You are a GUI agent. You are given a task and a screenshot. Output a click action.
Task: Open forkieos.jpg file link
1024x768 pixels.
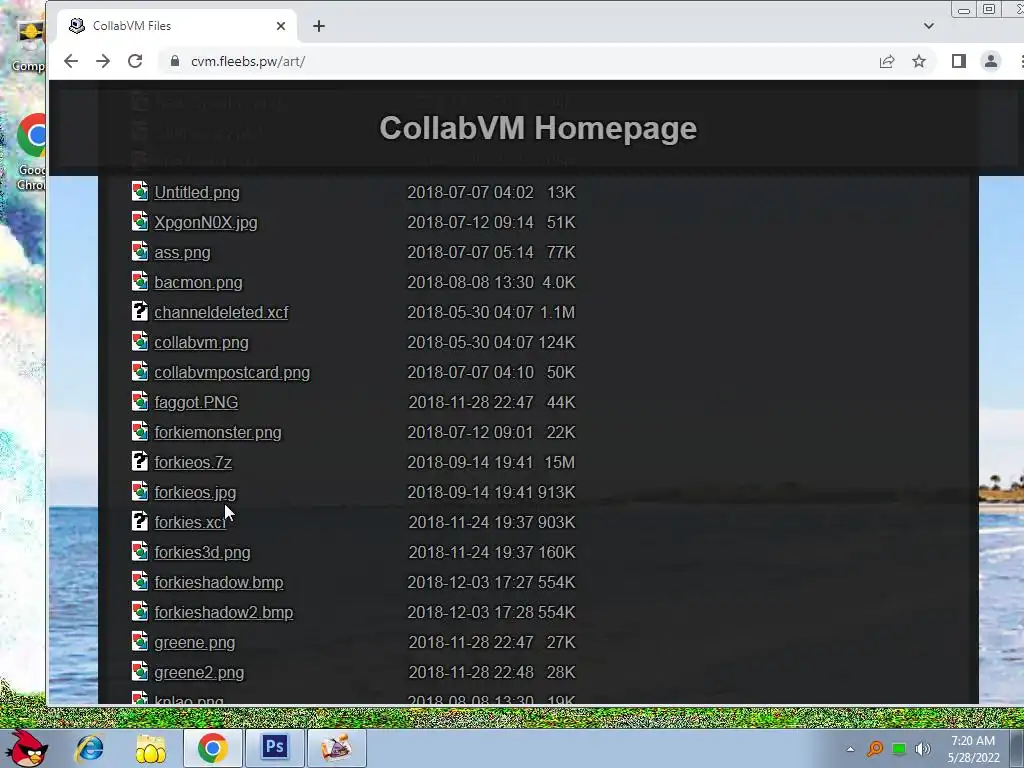tap(195, 493)
